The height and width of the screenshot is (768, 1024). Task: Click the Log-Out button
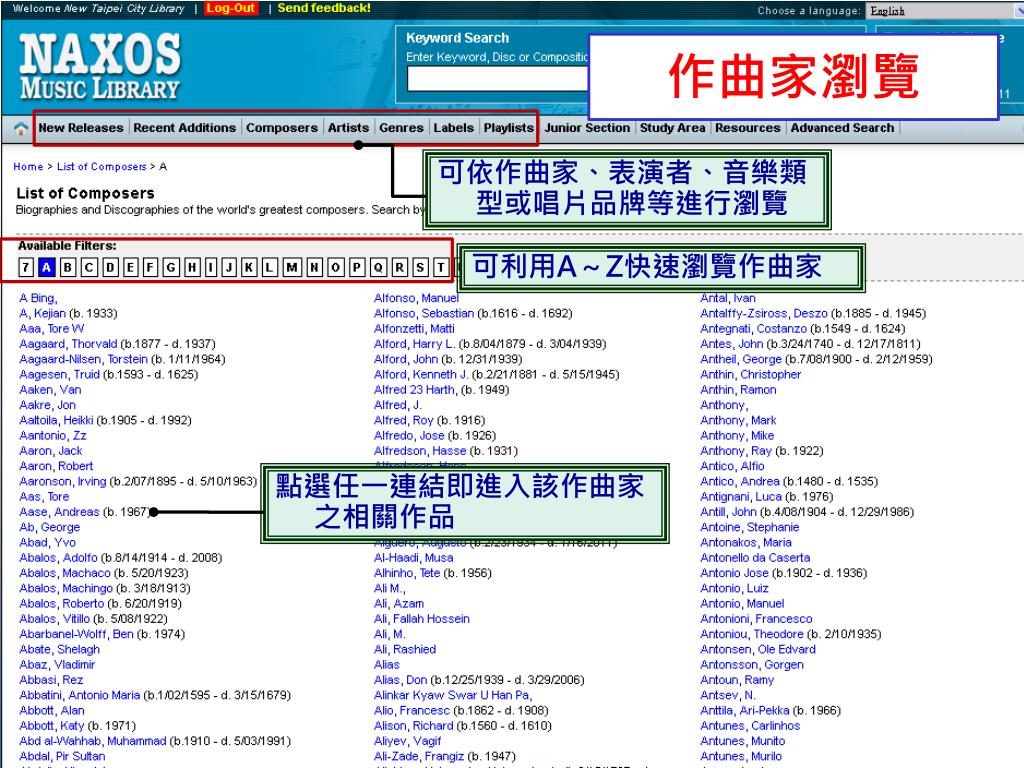(231, 8)
